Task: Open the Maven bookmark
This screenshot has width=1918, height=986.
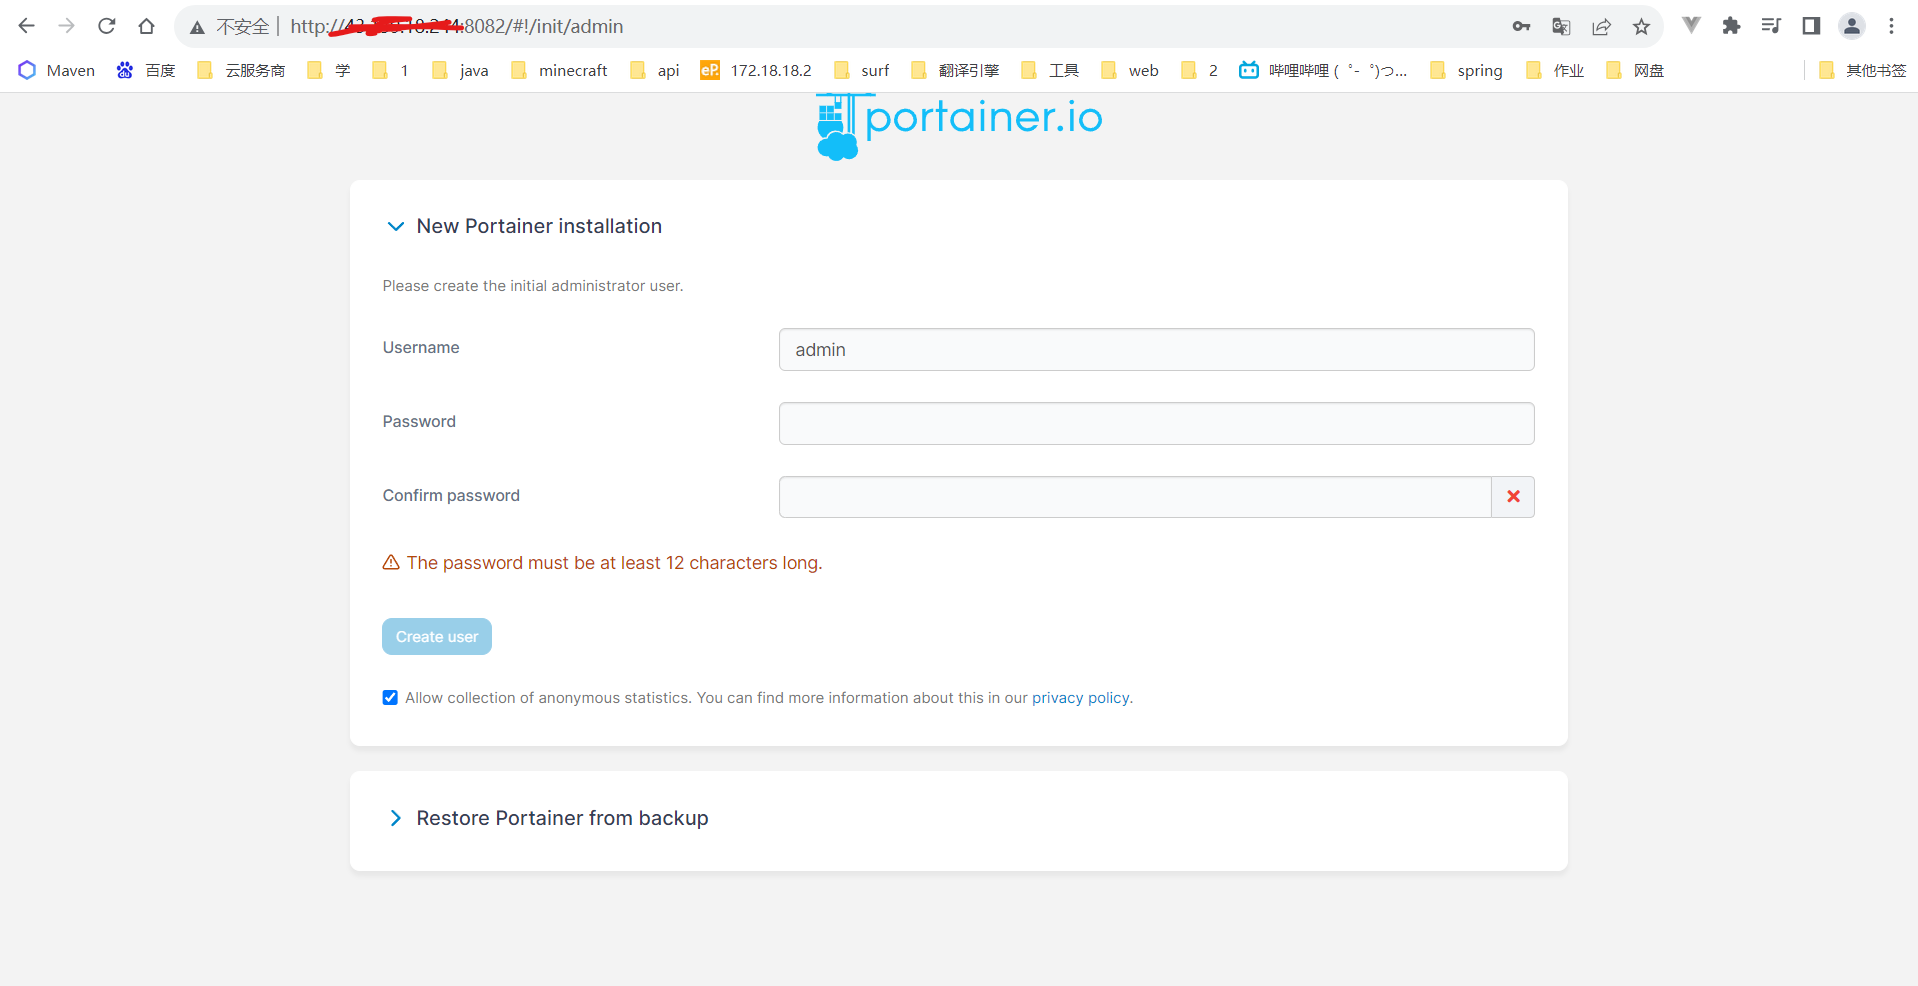Action: 57,70
